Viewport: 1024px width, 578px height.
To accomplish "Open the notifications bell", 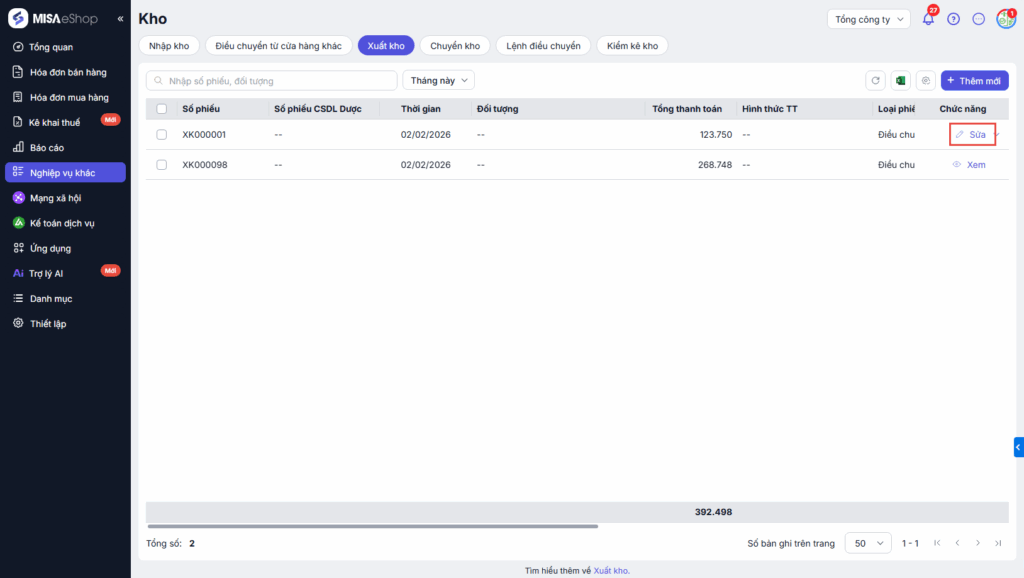I will tap(928, 19).
